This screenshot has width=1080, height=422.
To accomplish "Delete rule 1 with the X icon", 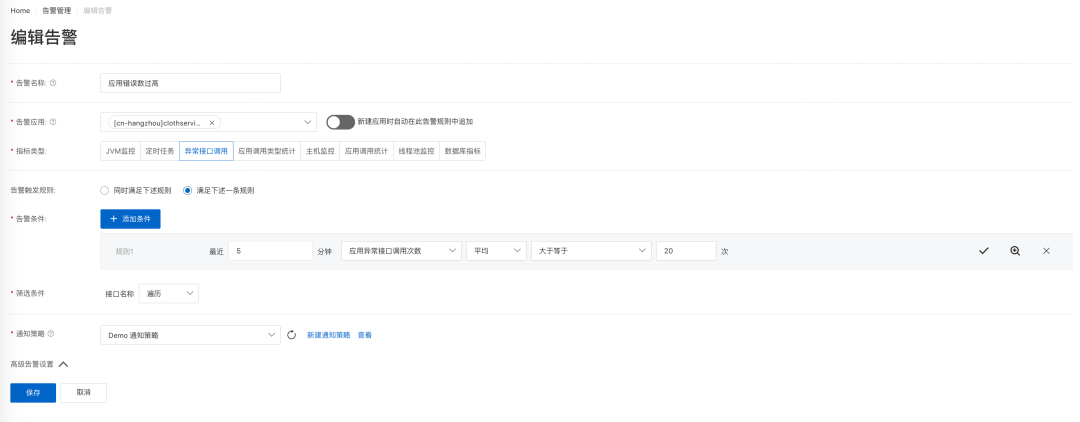I will tap(1046, 251).
